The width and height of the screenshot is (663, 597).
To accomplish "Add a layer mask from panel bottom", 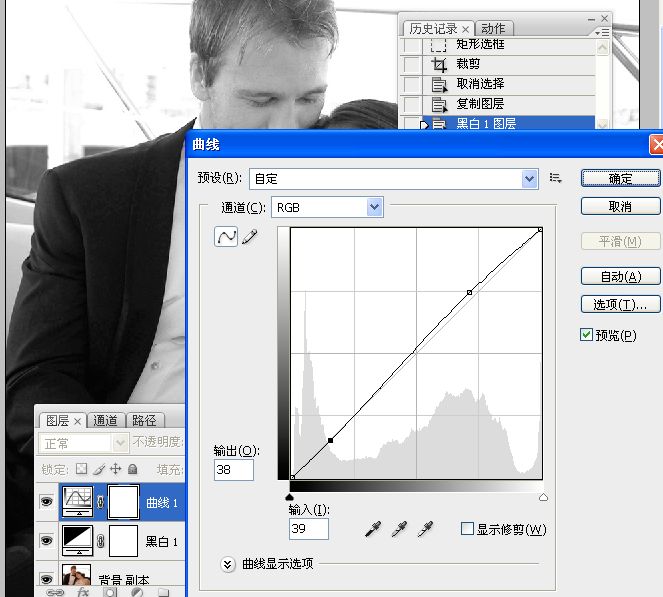I will [110, 592].
